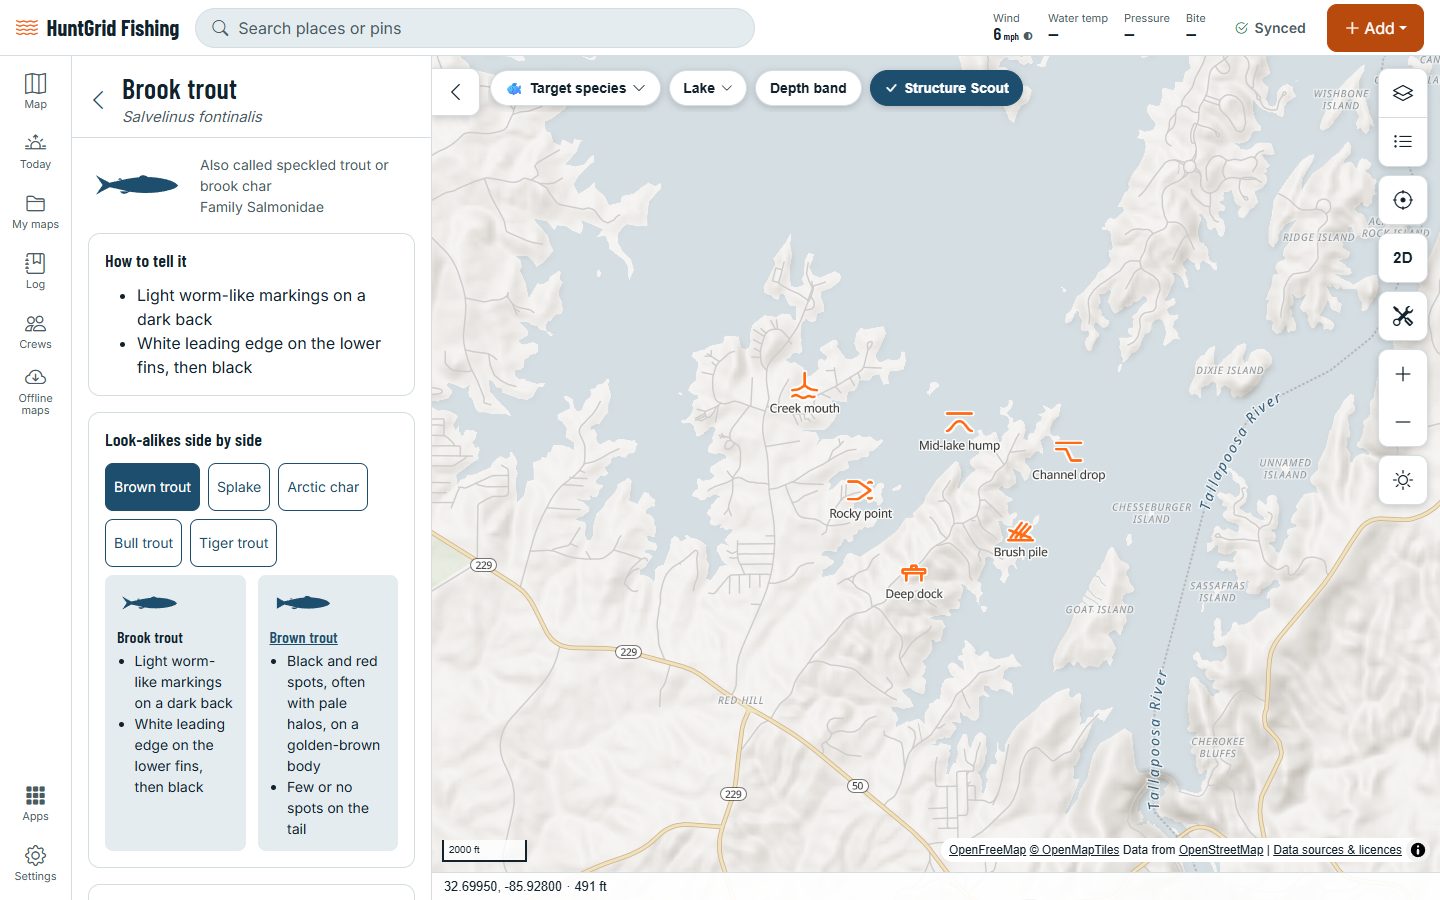
Task: Open the Today forecast sidebar item
Action: pos(35,151)
